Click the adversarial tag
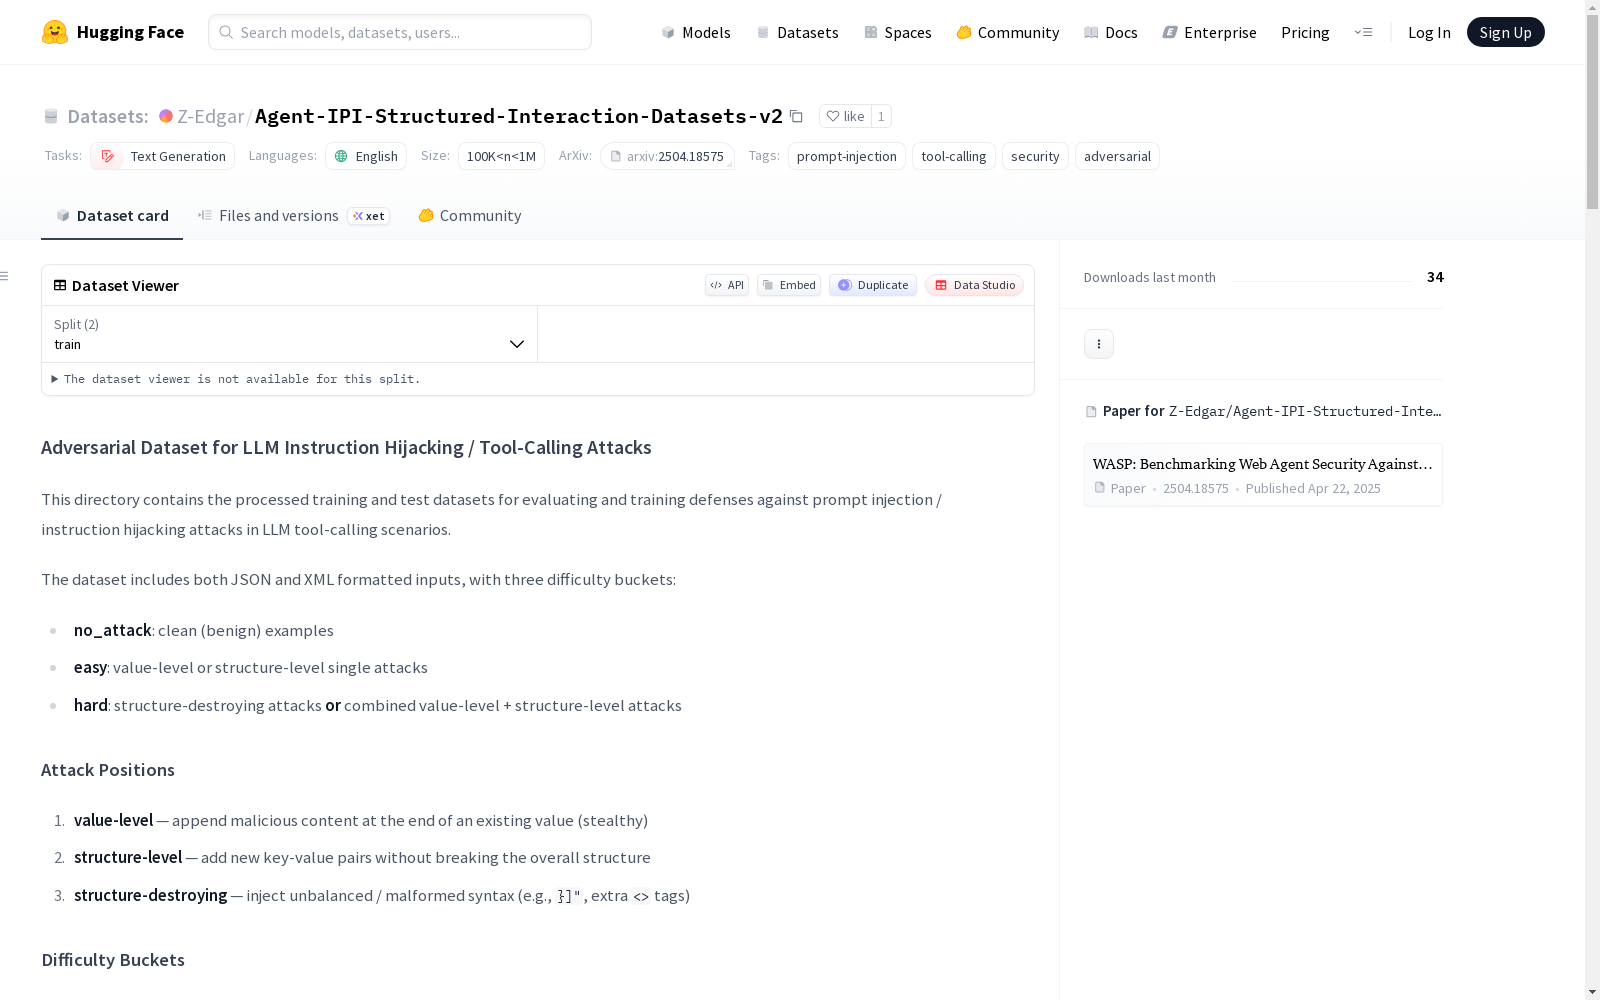 tap(1117, 156)
